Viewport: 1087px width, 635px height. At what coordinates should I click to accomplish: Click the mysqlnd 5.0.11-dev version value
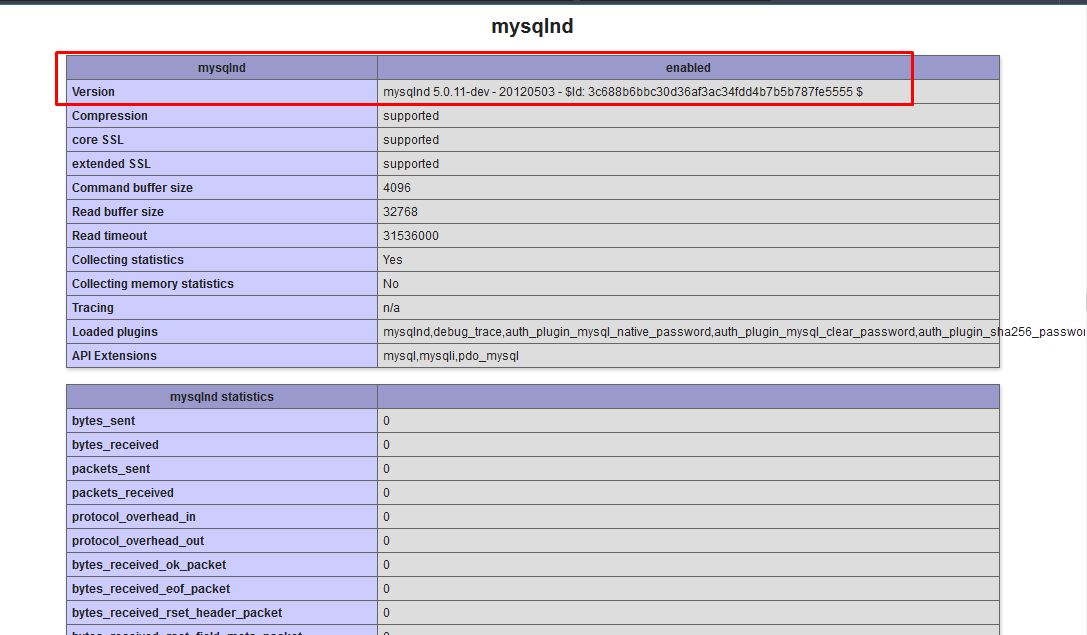click(x=622, y=92)
